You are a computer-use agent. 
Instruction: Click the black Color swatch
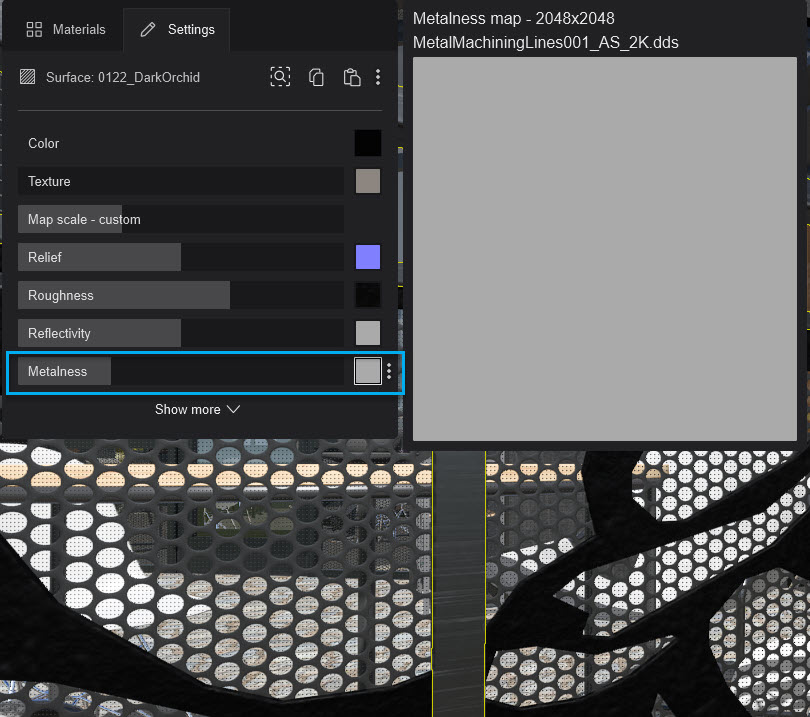pyautogui.click(x=368, y=143)
